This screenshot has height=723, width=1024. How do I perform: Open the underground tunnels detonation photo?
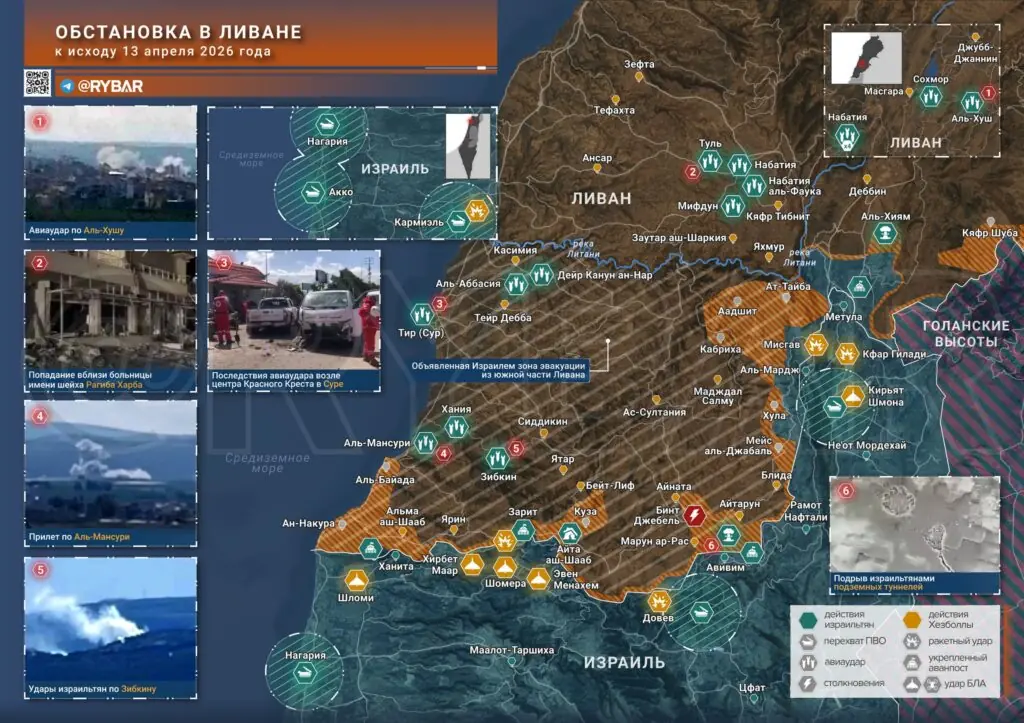click(x=914, y=526)
